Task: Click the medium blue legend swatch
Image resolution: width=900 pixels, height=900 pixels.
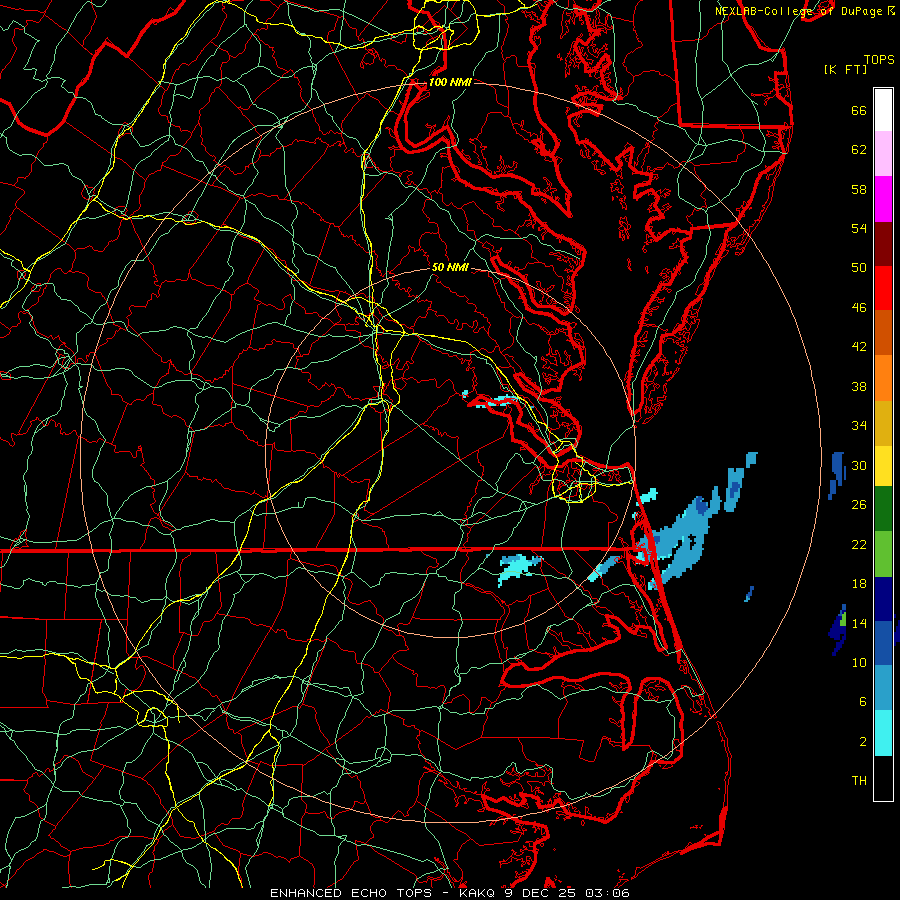Action: 883,643
